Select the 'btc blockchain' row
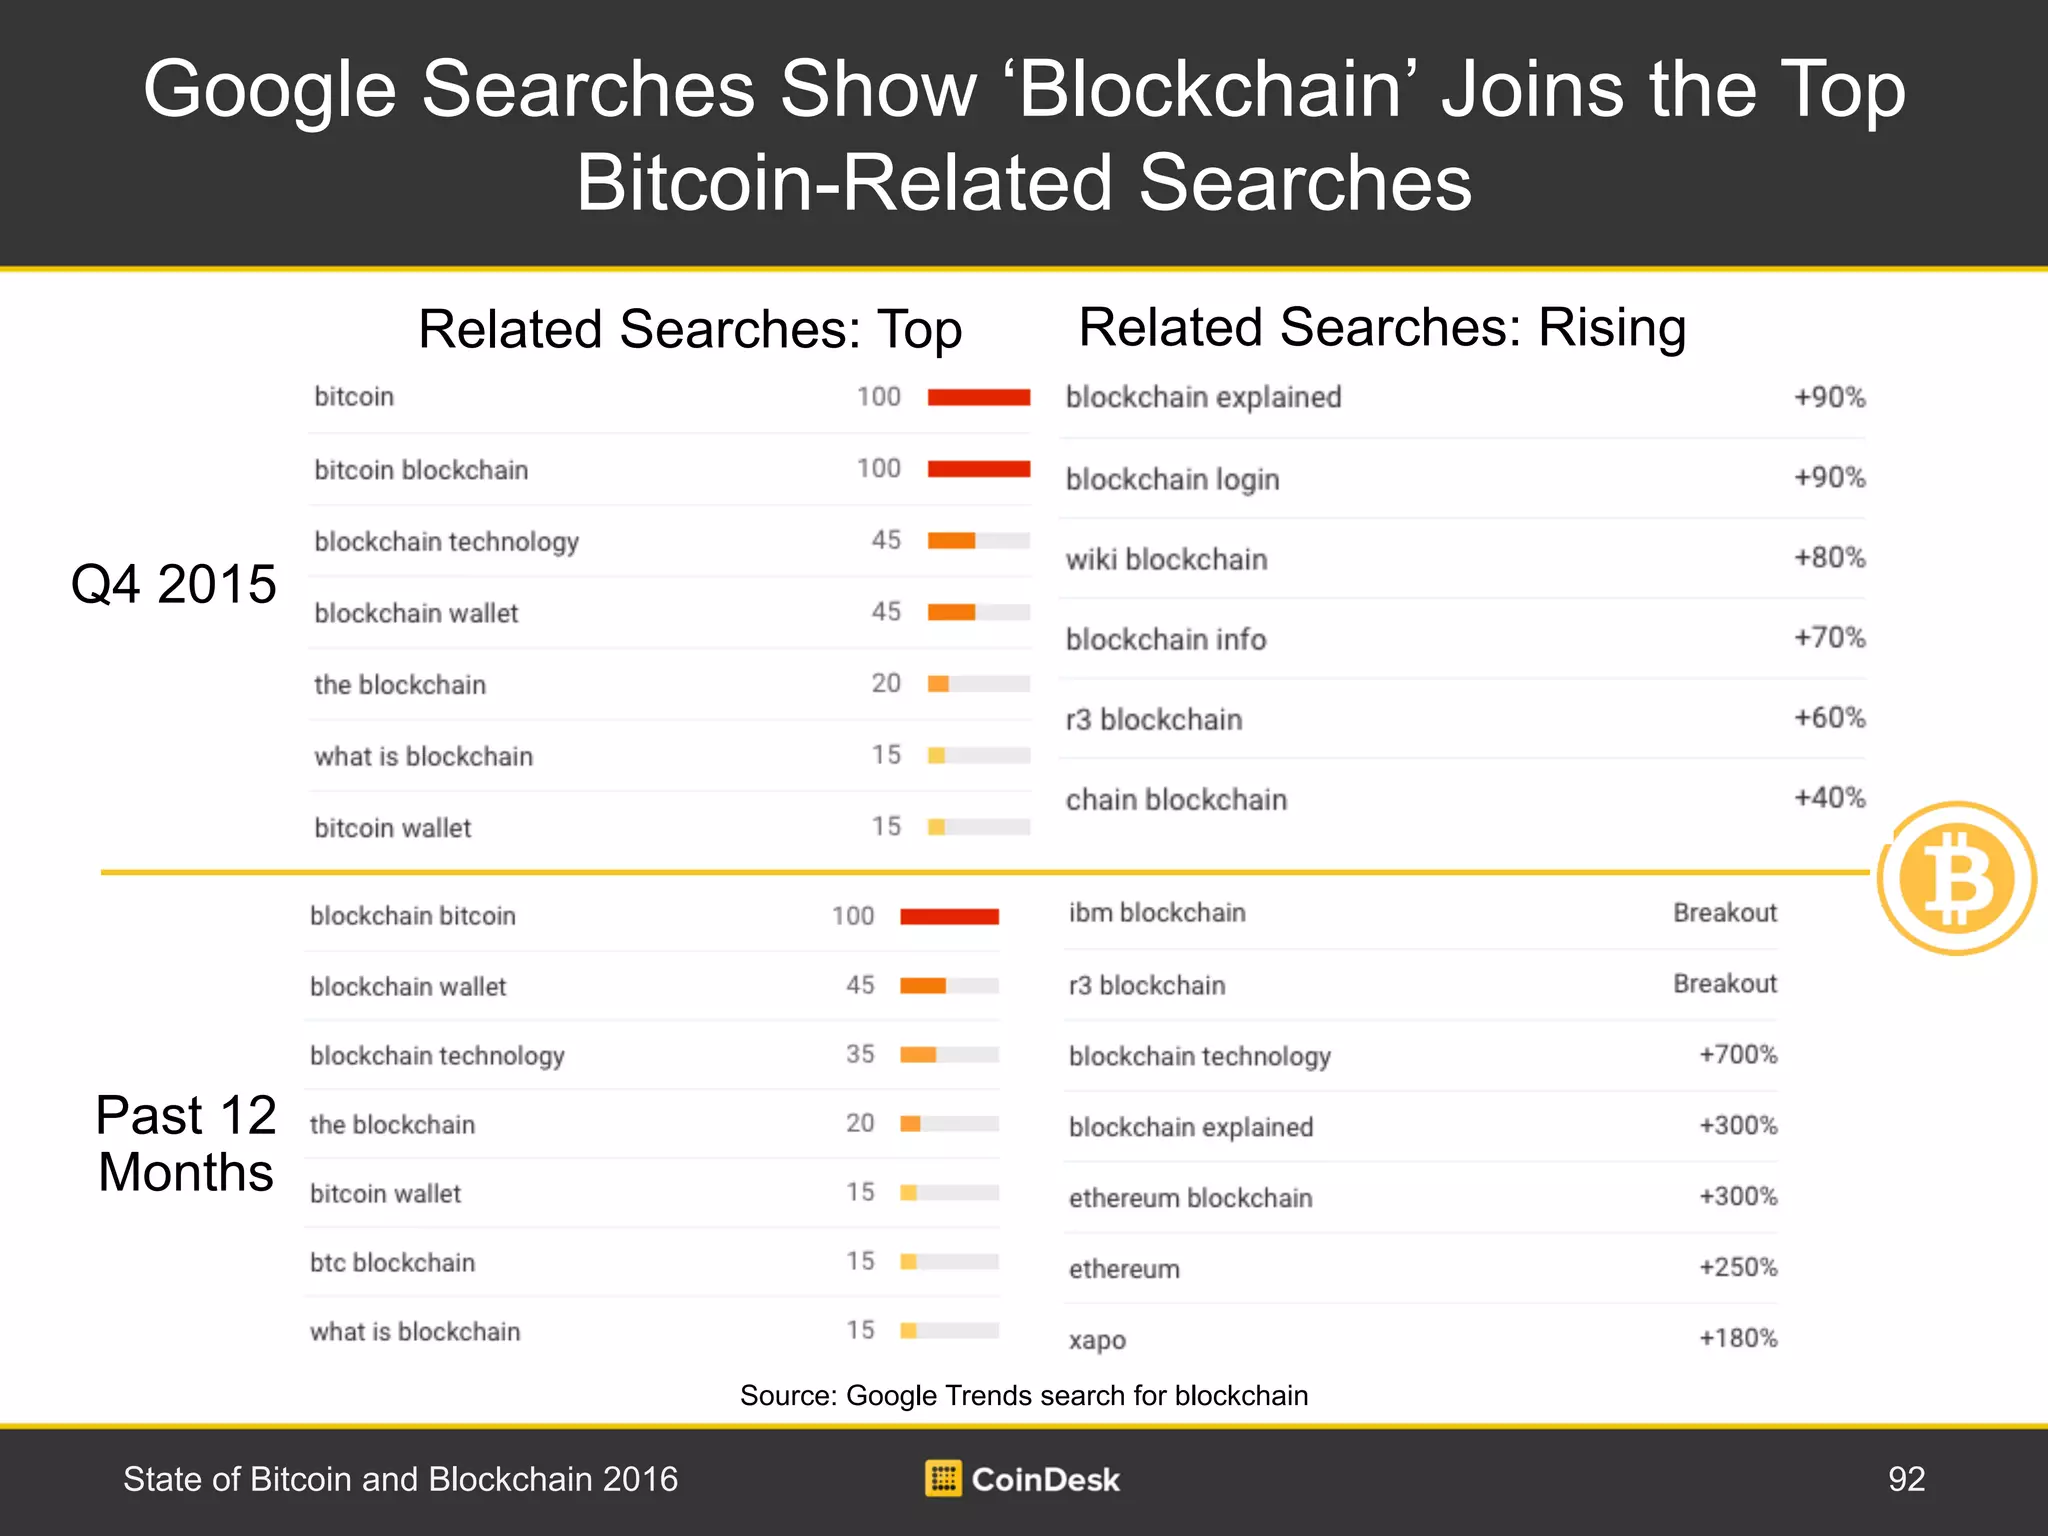Screen dimensions: 2048x1536 click(652, 1262)
